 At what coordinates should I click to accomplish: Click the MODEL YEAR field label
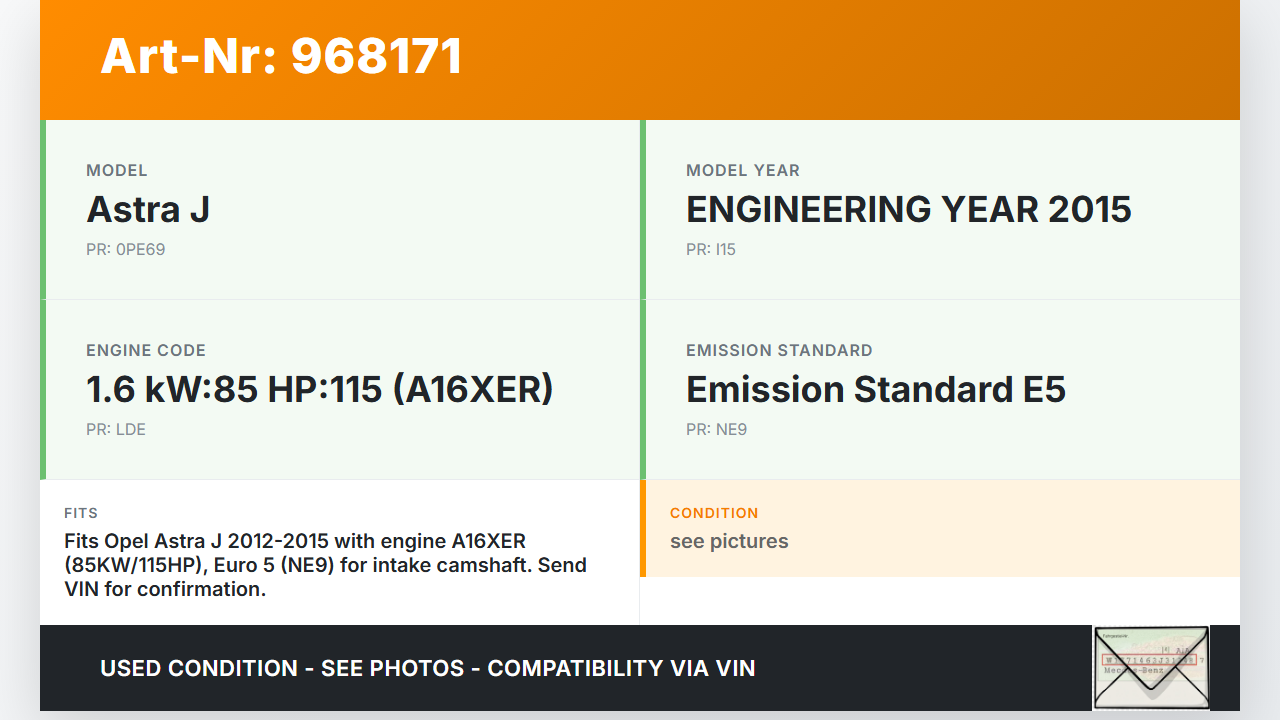pos(743,171)
